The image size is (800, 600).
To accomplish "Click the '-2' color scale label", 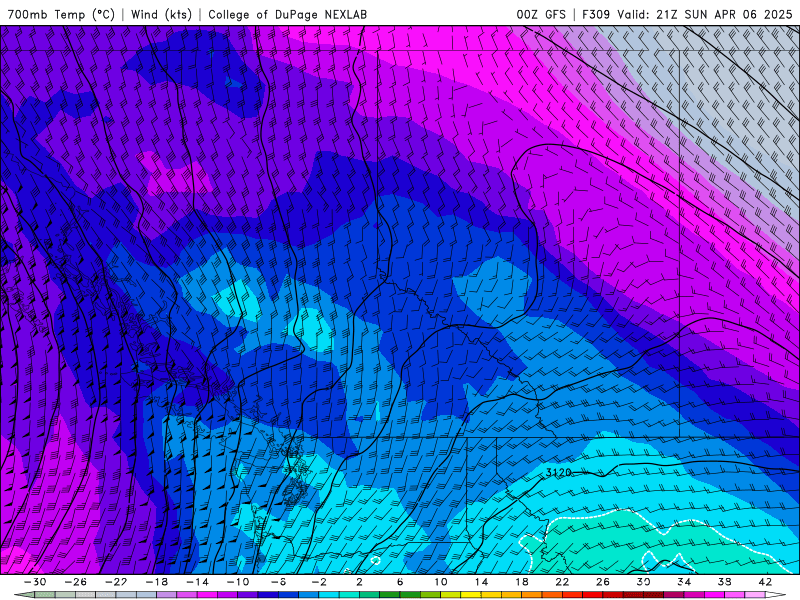I will [x=319, y=582].
